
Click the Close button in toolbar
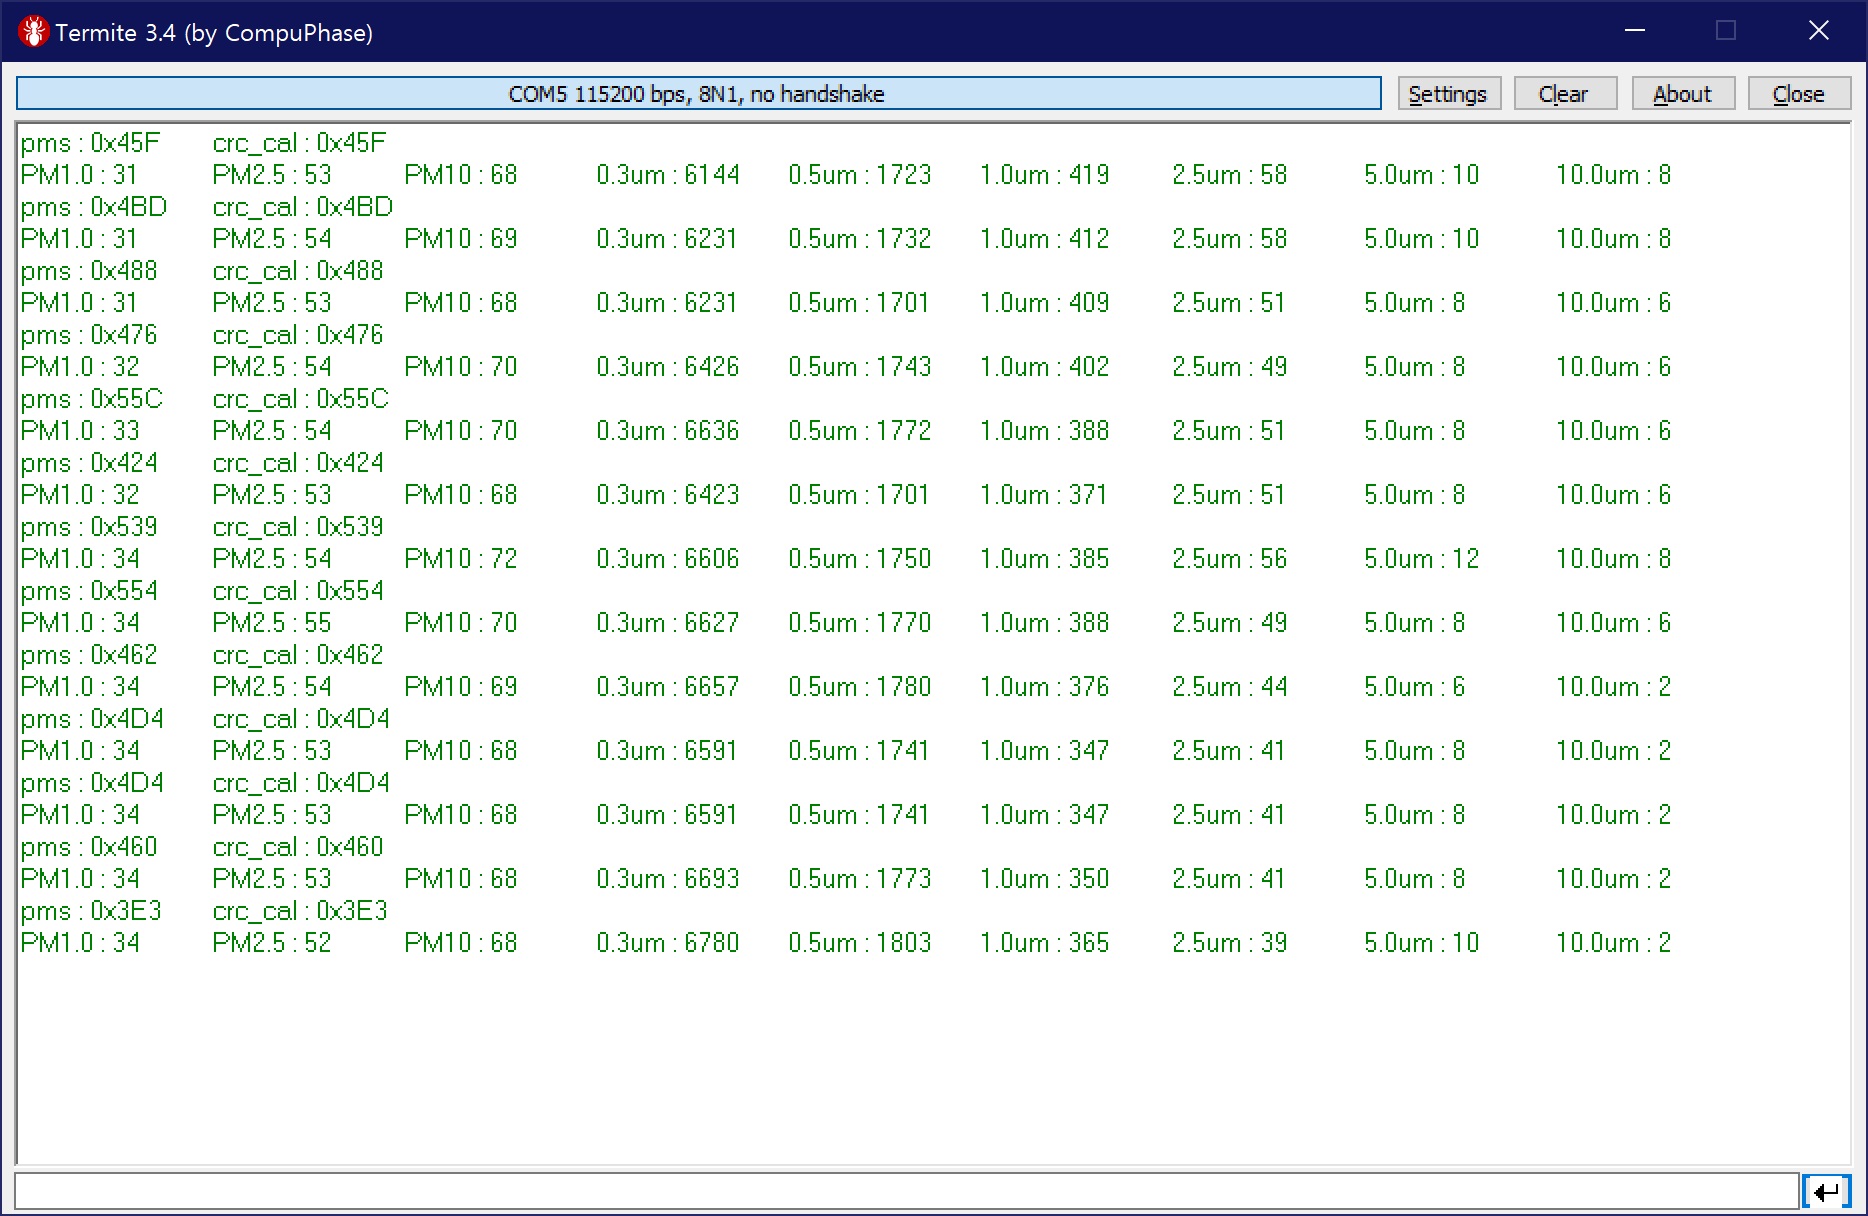[x=1799, y=94]
